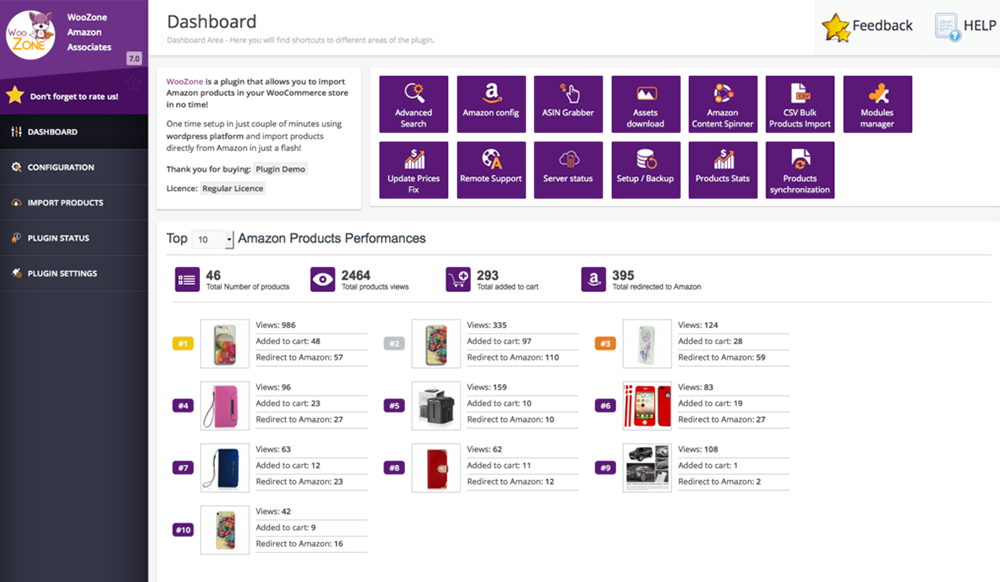This screenshot has height=582, width=1000.
Task: Click the #2 silver rank badge
Action: pyautogui.click(x=394, y=344)
